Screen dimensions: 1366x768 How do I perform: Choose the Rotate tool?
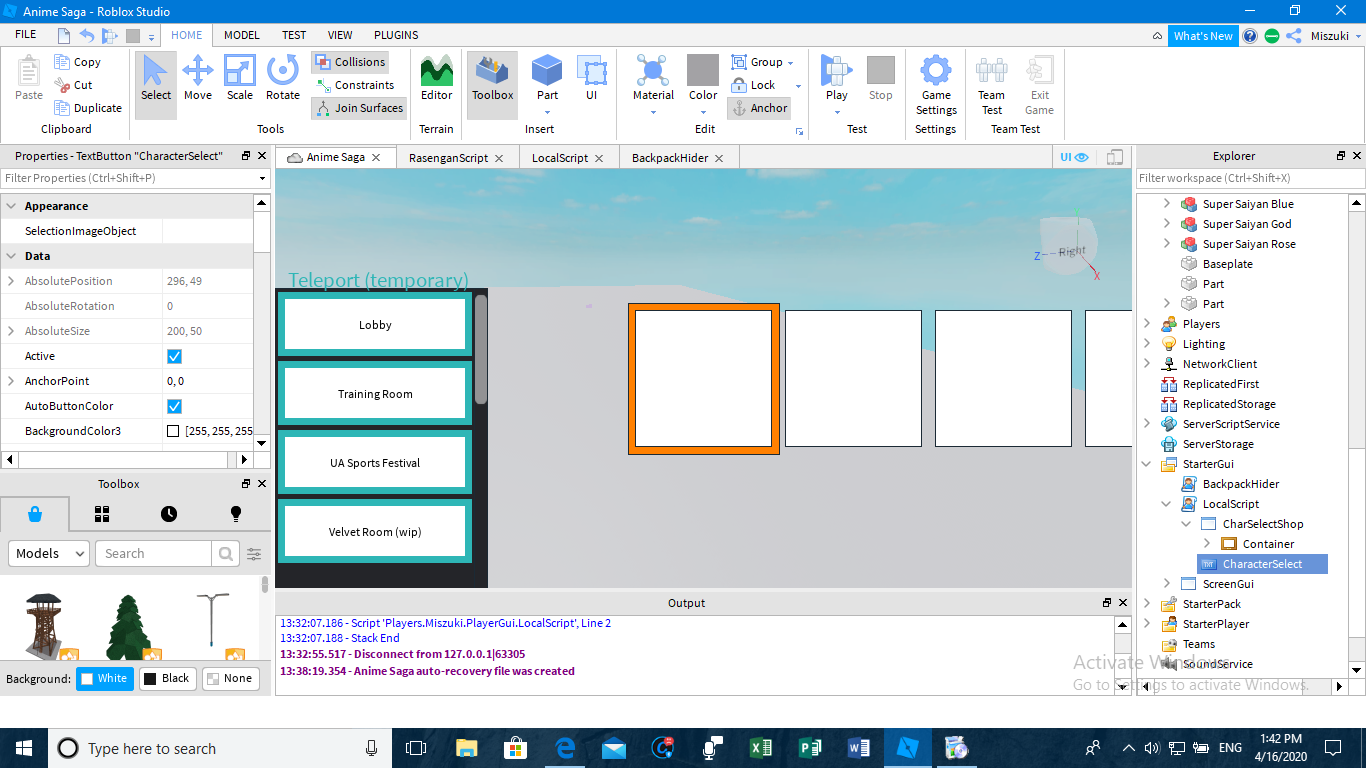pos(283,79)
